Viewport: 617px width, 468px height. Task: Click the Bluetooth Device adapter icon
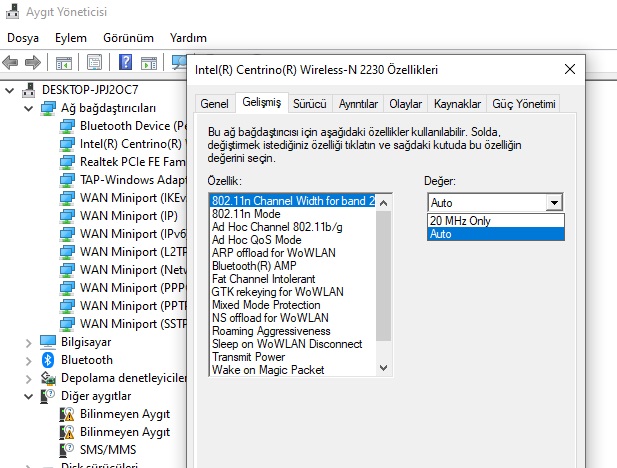(67, 126)
